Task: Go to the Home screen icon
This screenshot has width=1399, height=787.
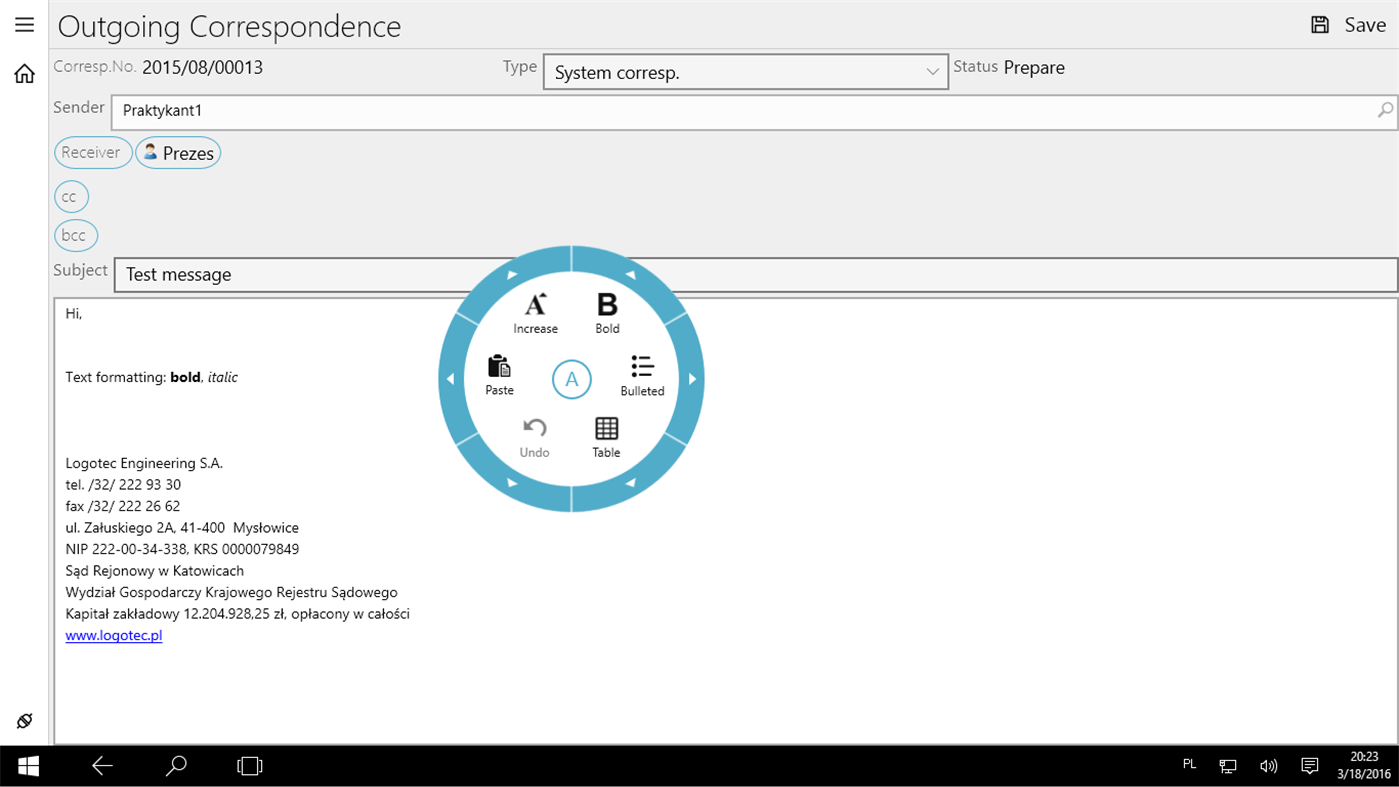Action: coord(24,73)
